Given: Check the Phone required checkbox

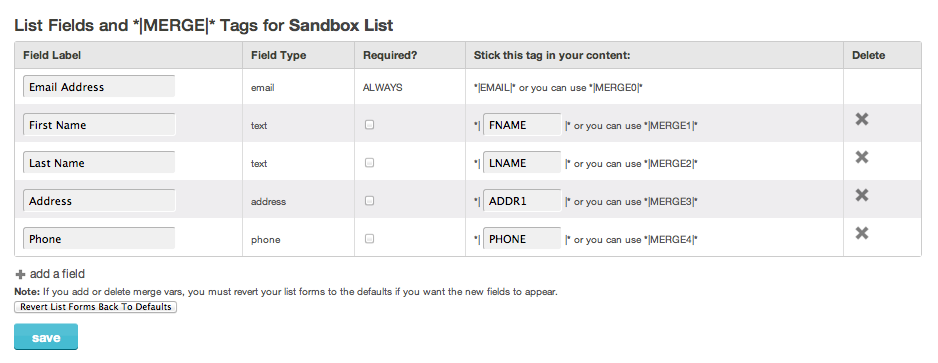Looking at the screenshot, I should pos(370,238).
